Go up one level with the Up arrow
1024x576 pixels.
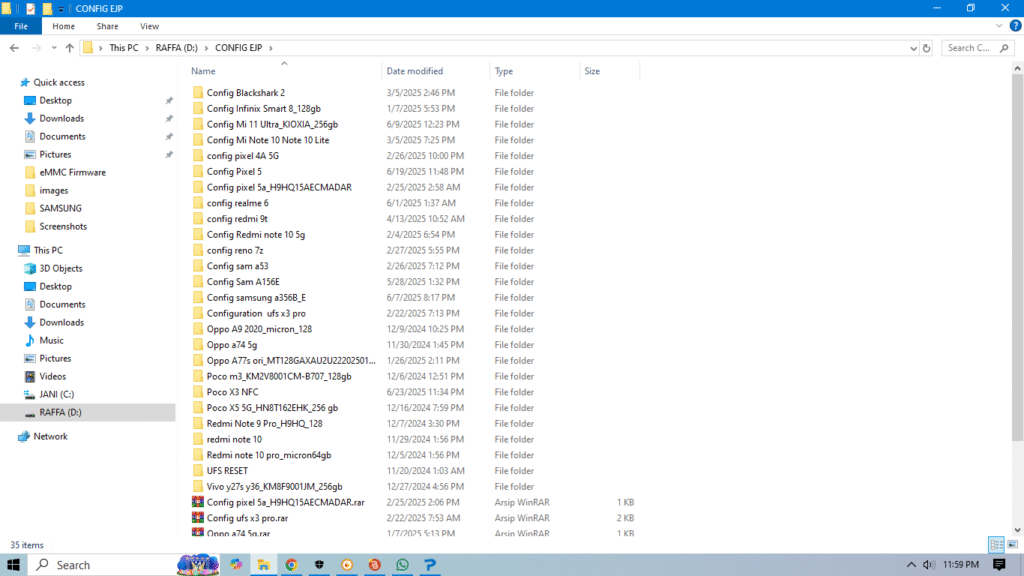point(69,48)
